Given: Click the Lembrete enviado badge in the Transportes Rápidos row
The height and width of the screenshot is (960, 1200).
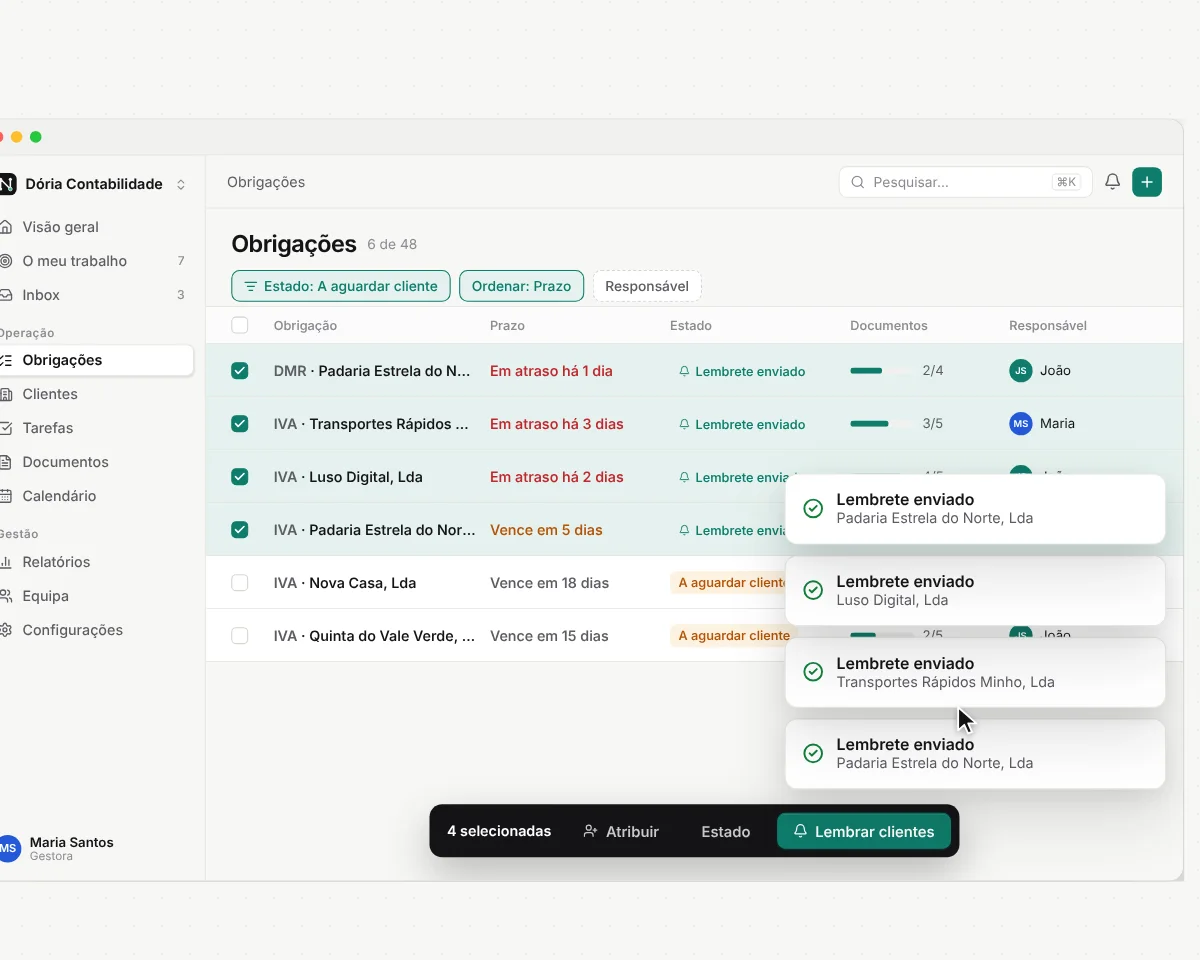Looking at the screenshot, I should click(x=742, y=424).
